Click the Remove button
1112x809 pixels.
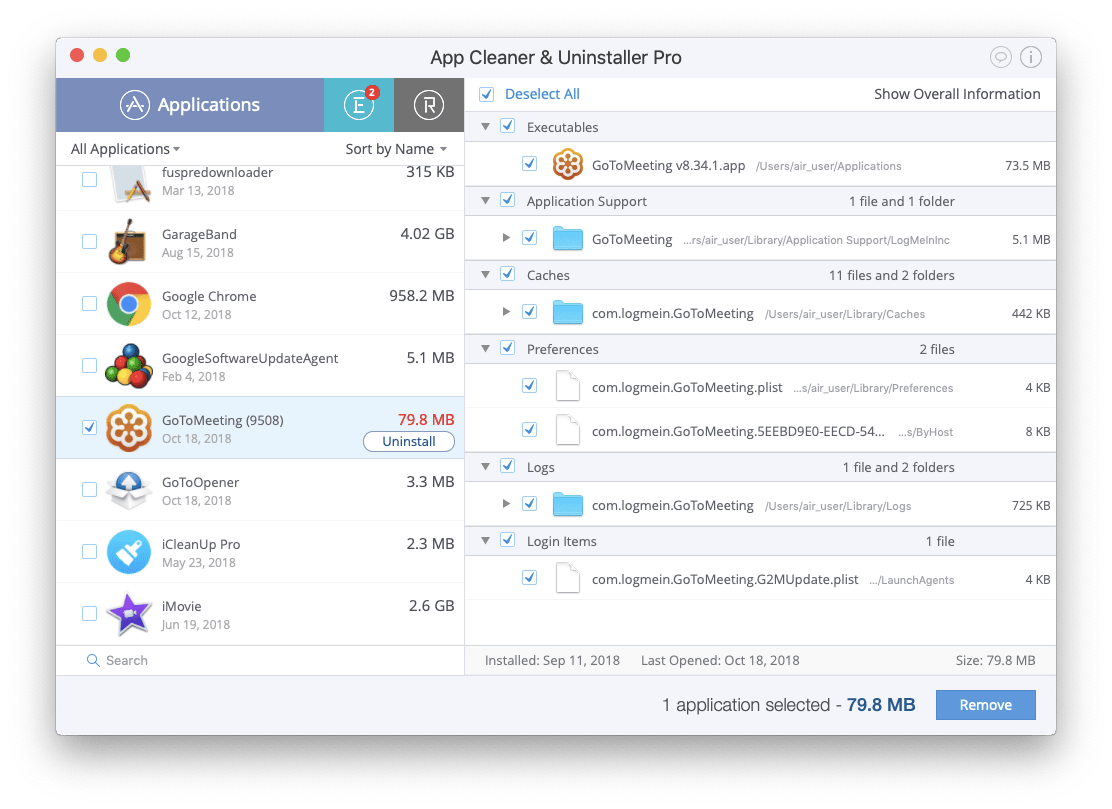pos(985,705)
